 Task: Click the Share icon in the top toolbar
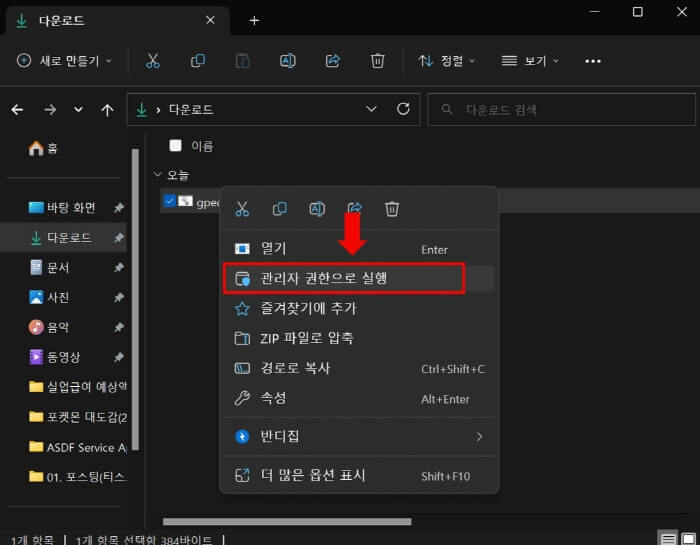333,61
